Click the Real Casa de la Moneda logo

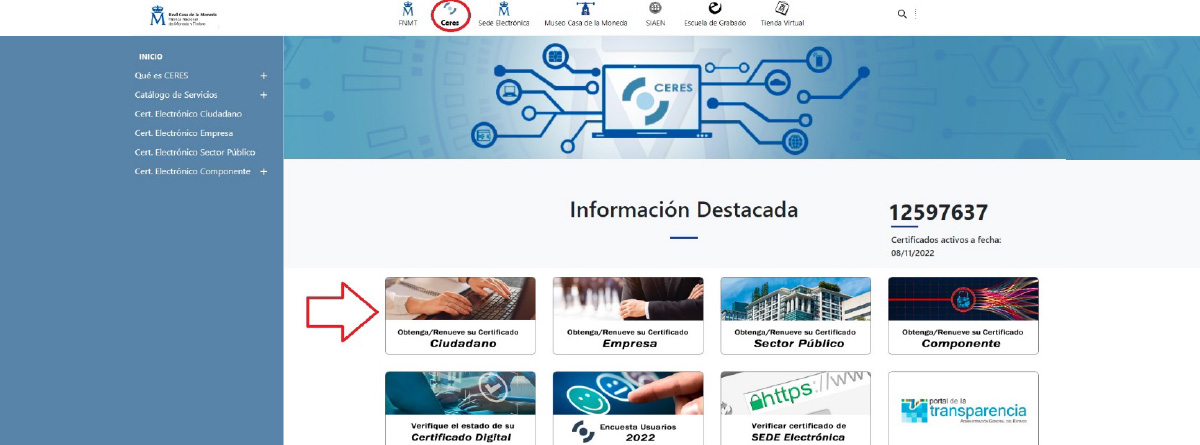tap(183, 16)
